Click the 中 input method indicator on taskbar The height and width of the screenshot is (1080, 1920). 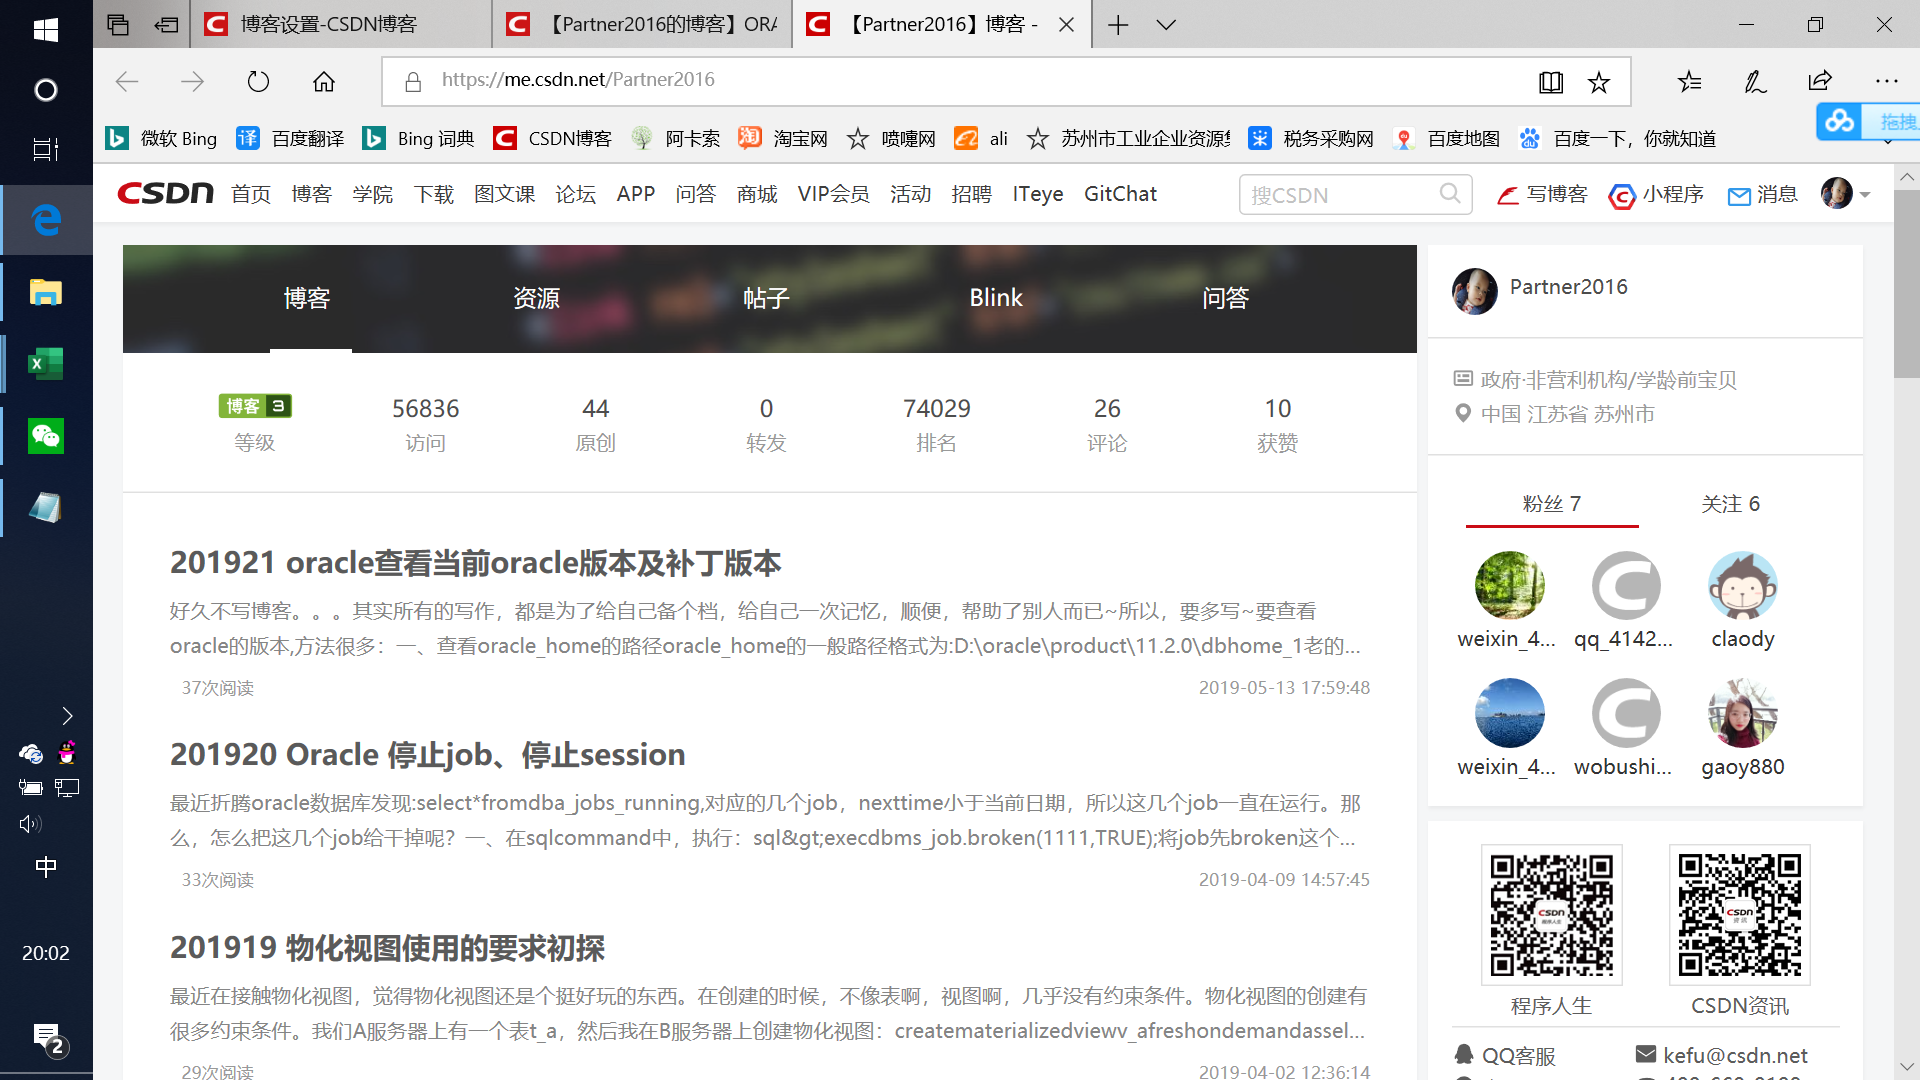click(x=45, y=867)
